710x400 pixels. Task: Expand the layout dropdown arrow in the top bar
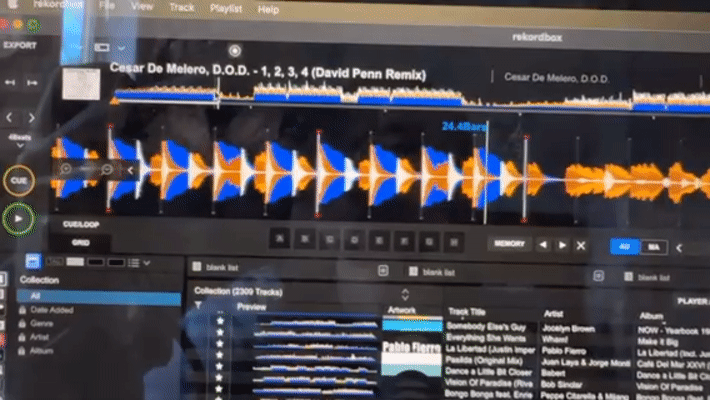(121, 48)
